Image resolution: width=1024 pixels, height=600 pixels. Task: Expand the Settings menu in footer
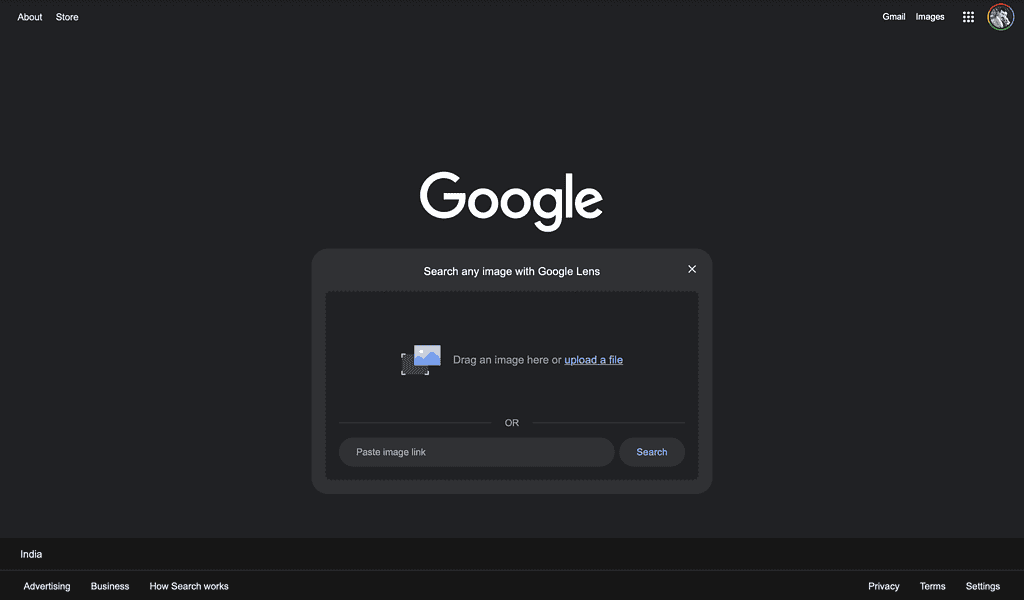[x=982, y=586]
